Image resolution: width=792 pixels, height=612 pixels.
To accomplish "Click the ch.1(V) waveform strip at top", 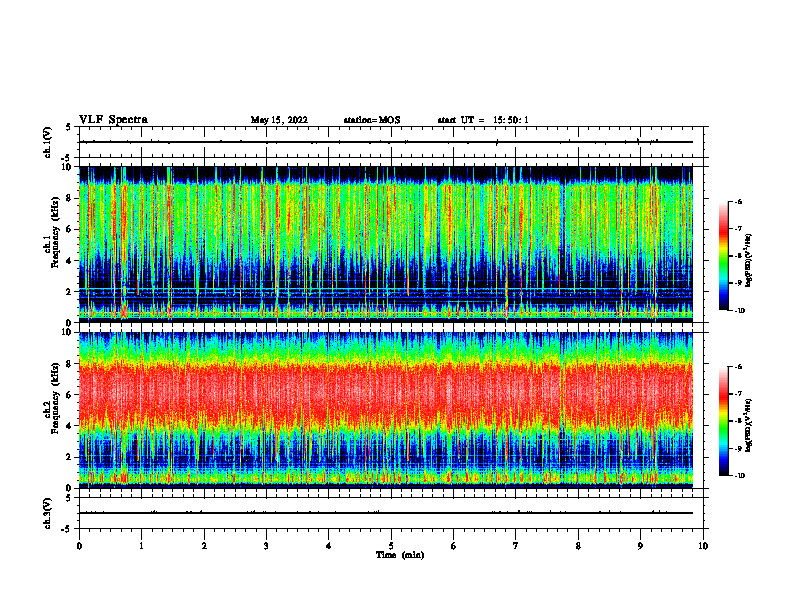I will 391,142.
